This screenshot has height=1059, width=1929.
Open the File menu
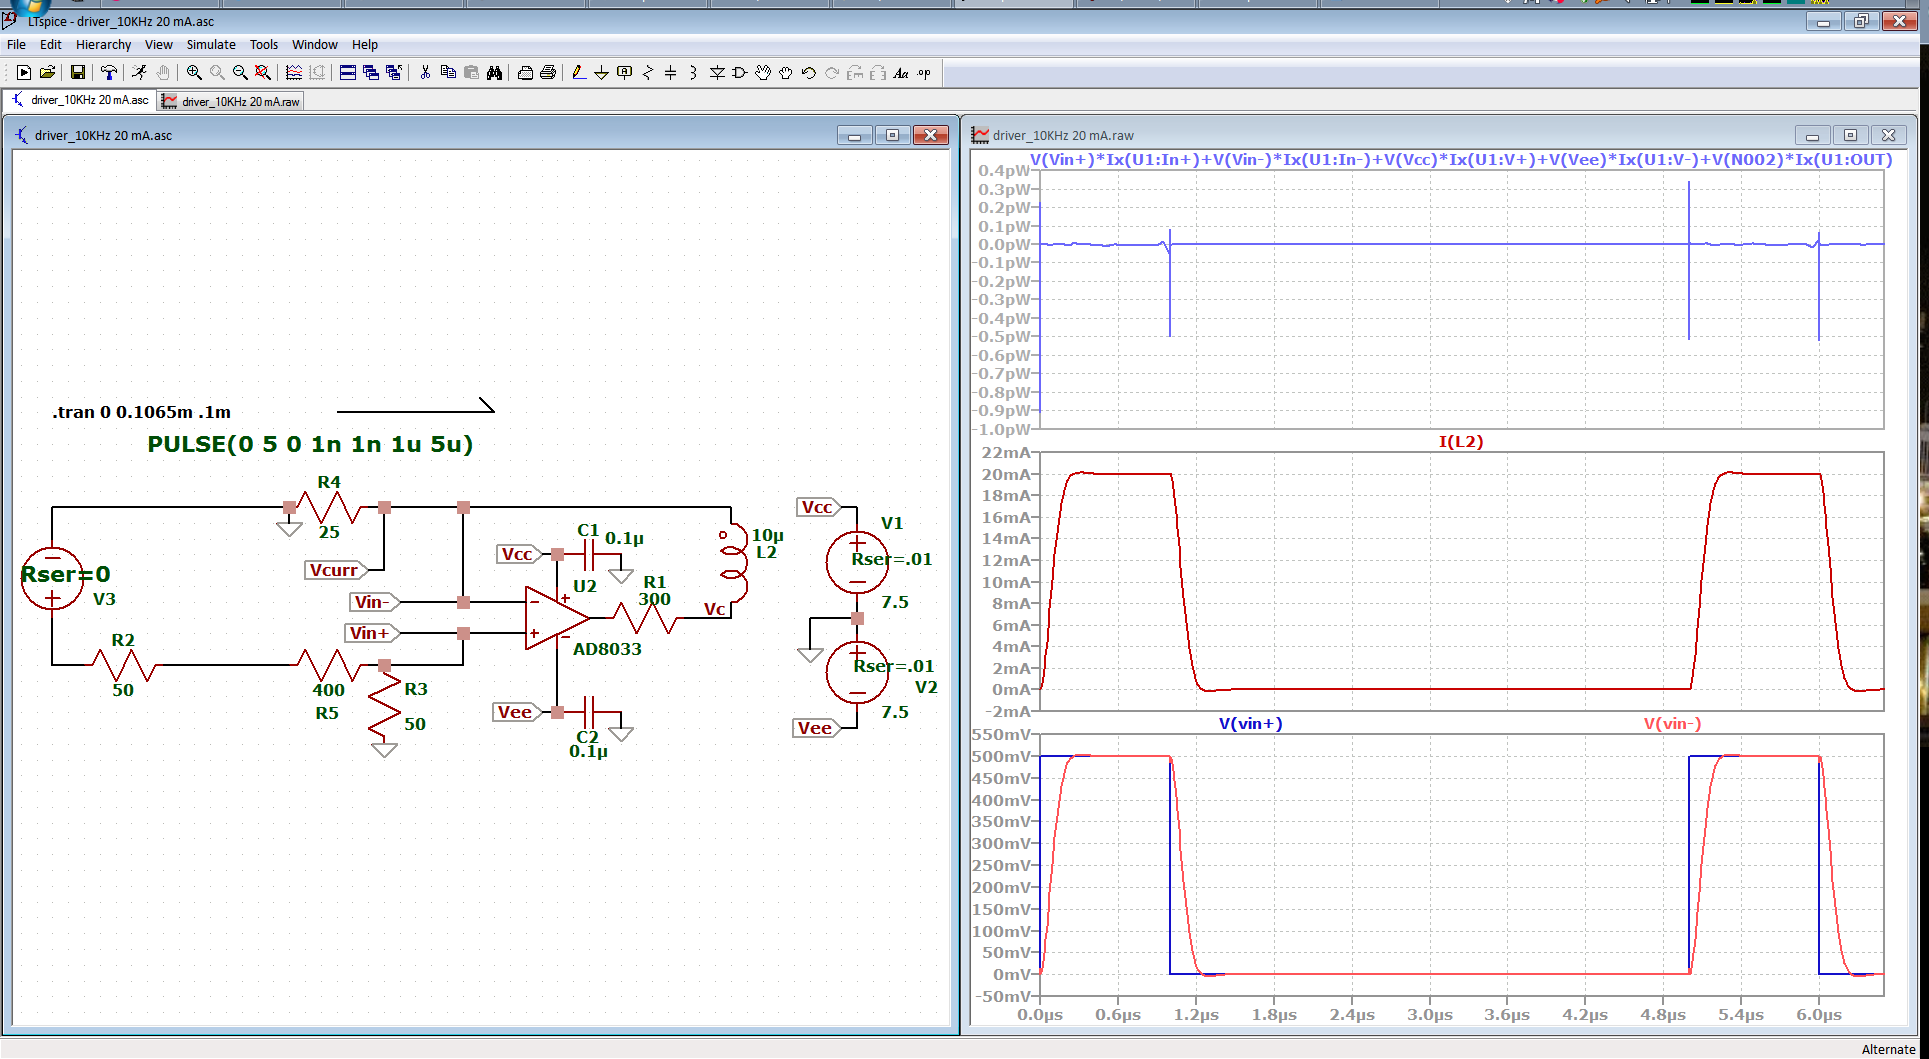click(17, 44)
